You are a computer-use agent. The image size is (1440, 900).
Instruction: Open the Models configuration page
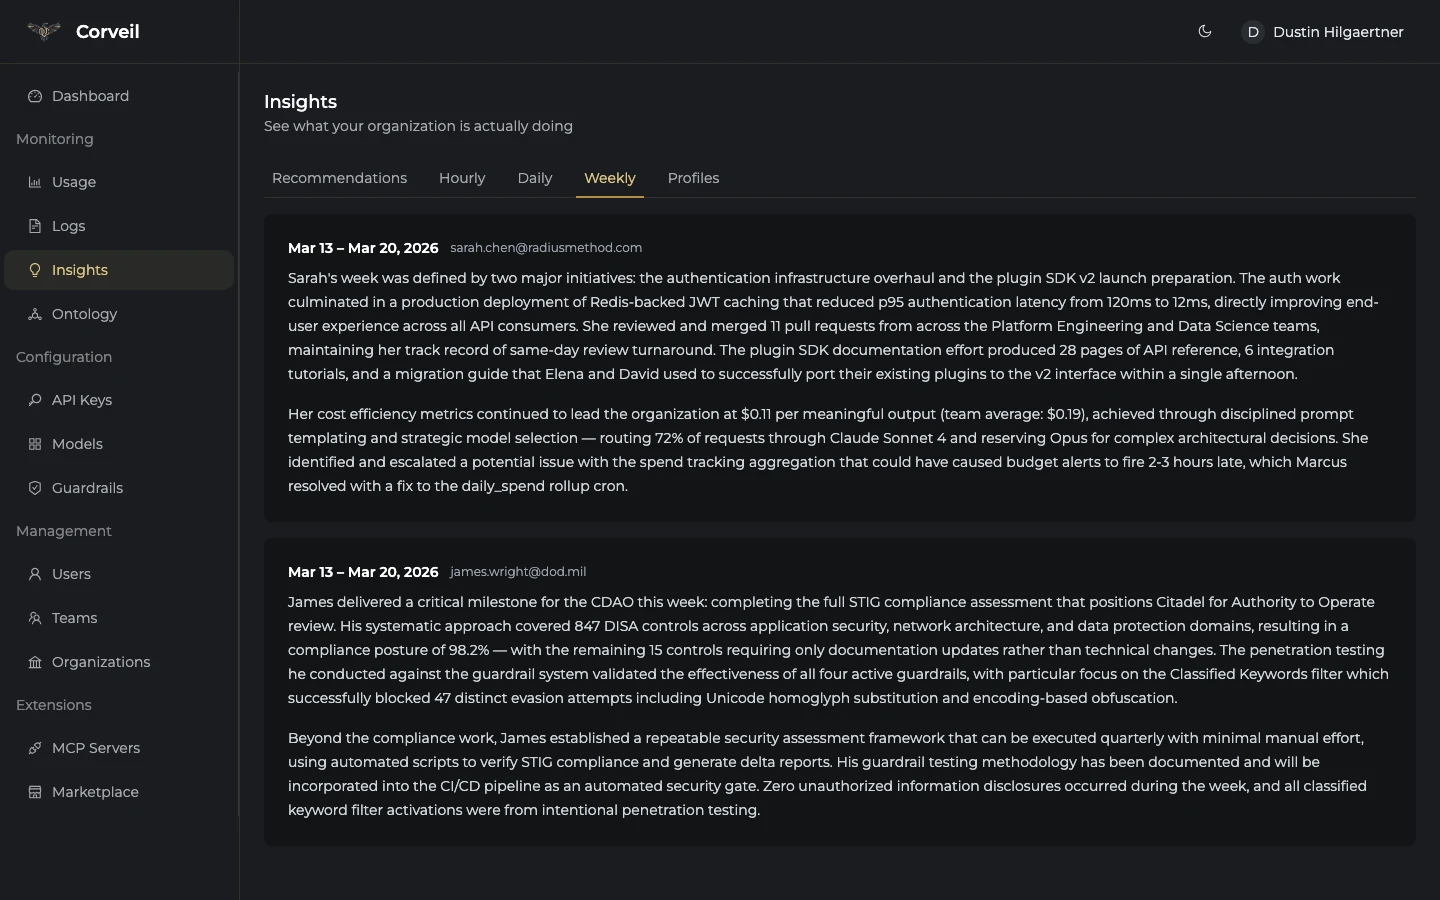click(x=77, y=444)
